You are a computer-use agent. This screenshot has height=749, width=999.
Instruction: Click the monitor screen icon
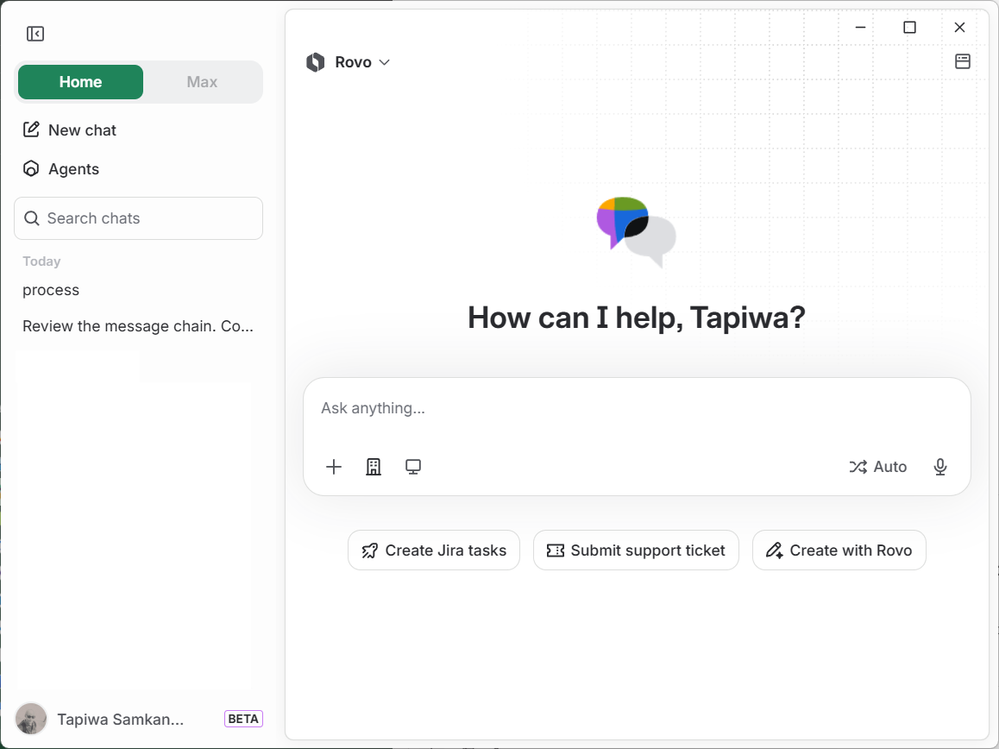coord(413,467)
